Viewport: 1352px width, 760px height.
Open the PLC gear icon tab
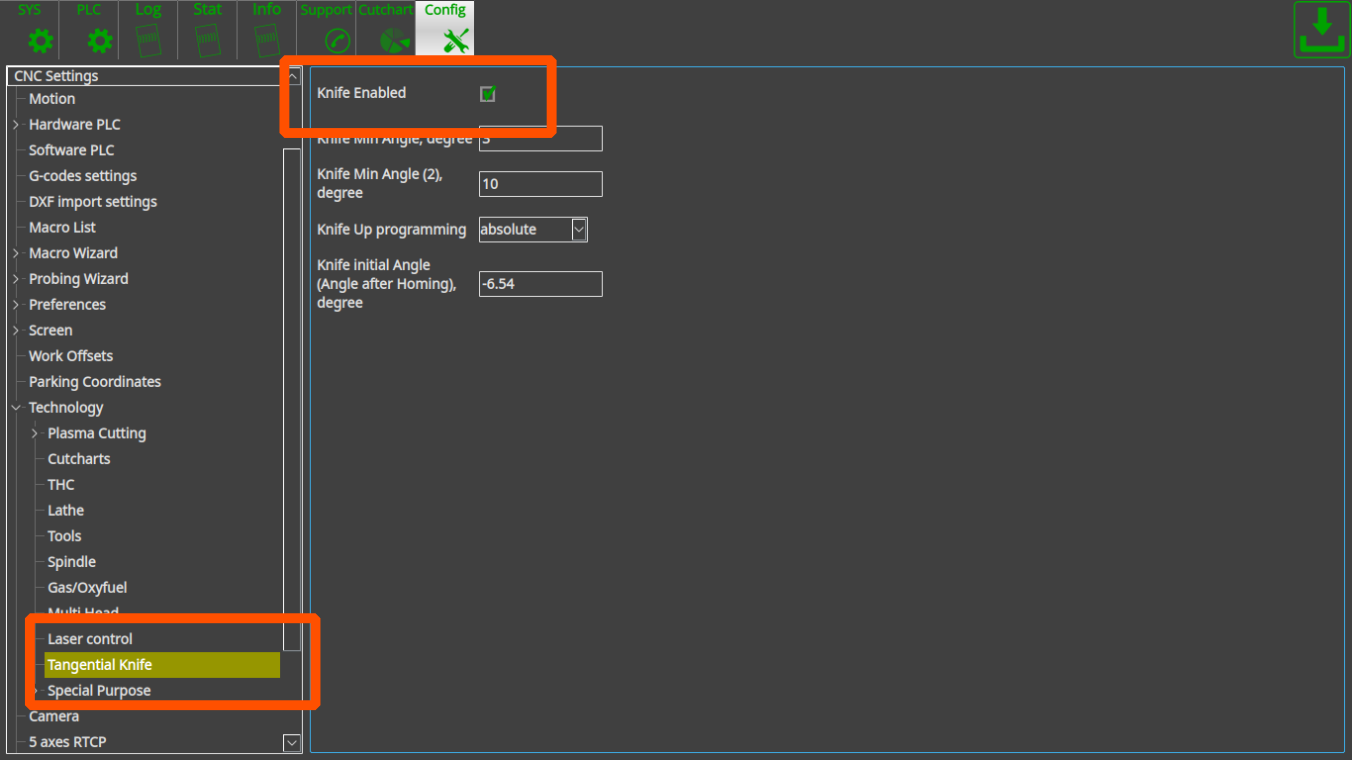(89, 29)
